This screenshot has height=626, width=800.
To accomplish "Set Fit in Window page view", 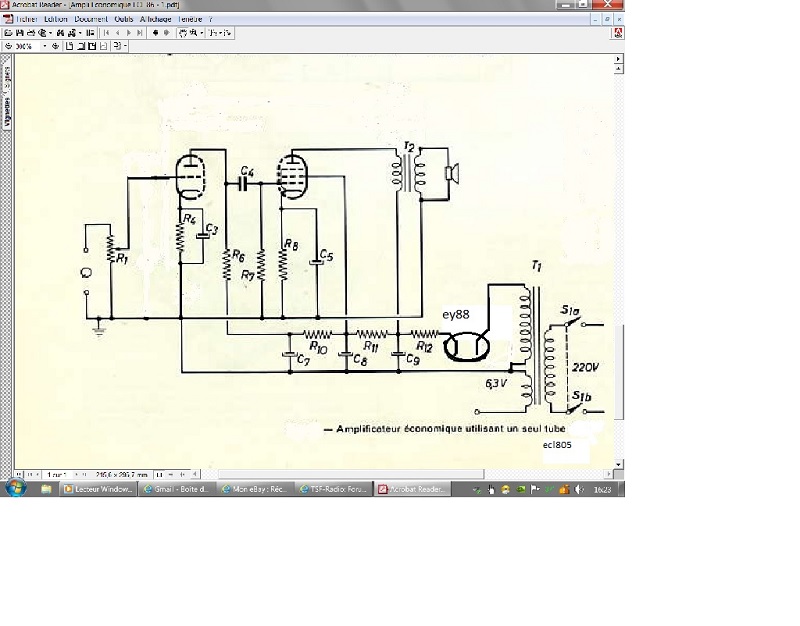I will pyautogui.click(x=81, y=46).
